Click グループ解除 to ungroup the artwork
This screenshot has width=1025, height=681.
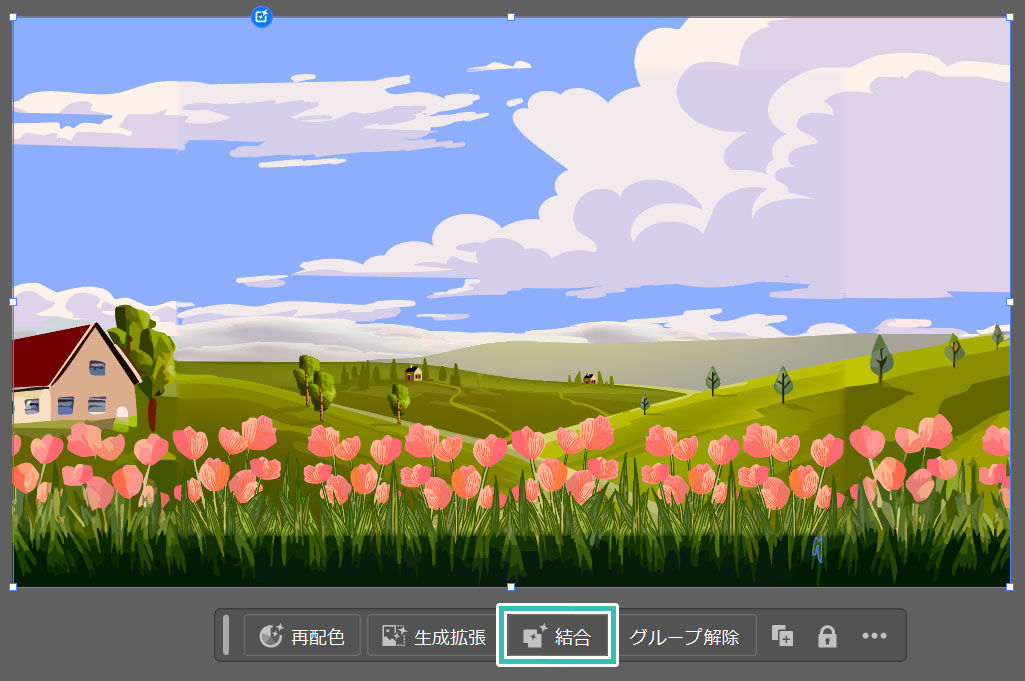[684, 636]
